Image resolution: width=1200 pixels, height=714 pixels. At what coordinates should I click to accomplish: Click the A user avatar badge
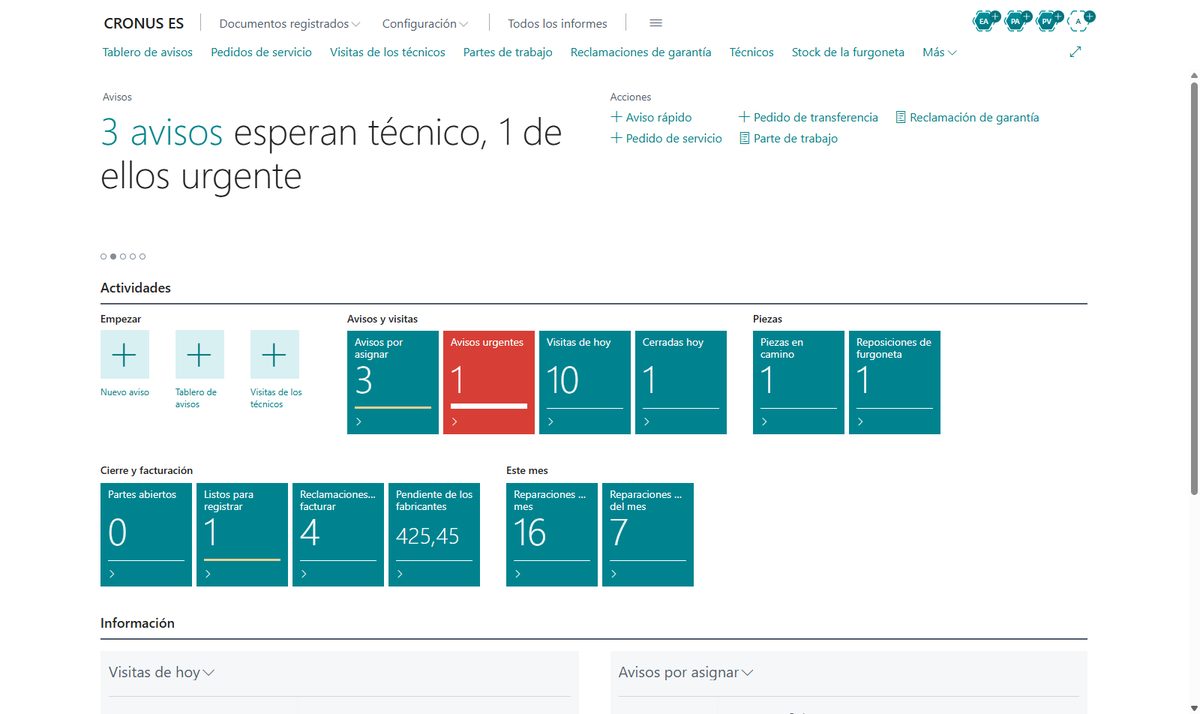1079,20
